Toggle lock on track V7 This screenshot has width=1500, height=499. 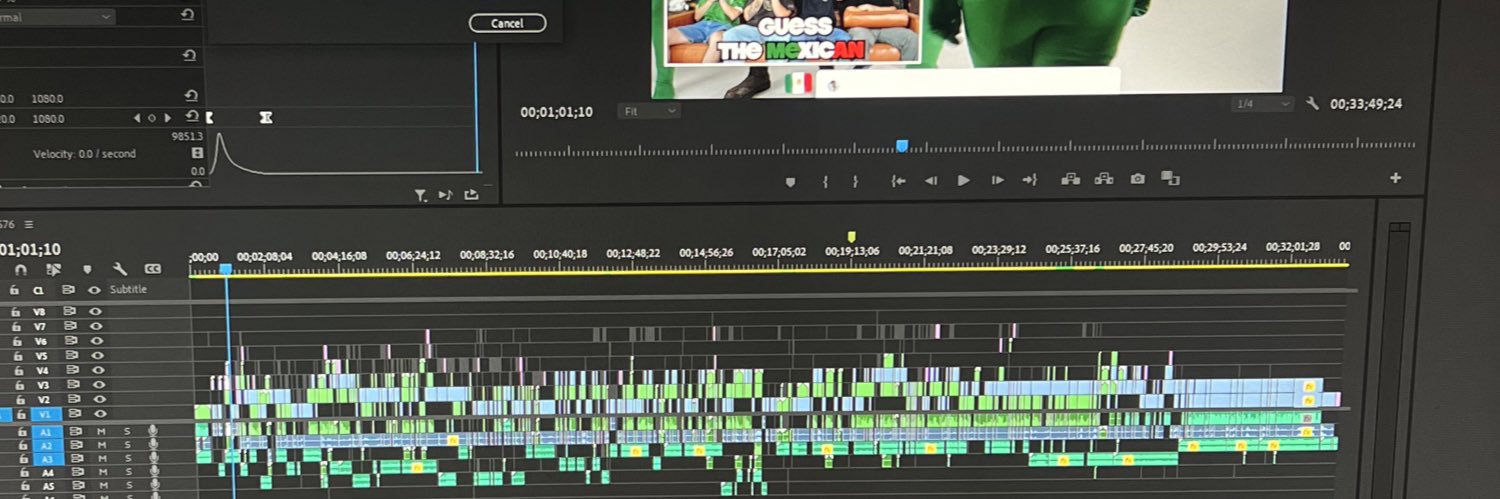[16, 326]
